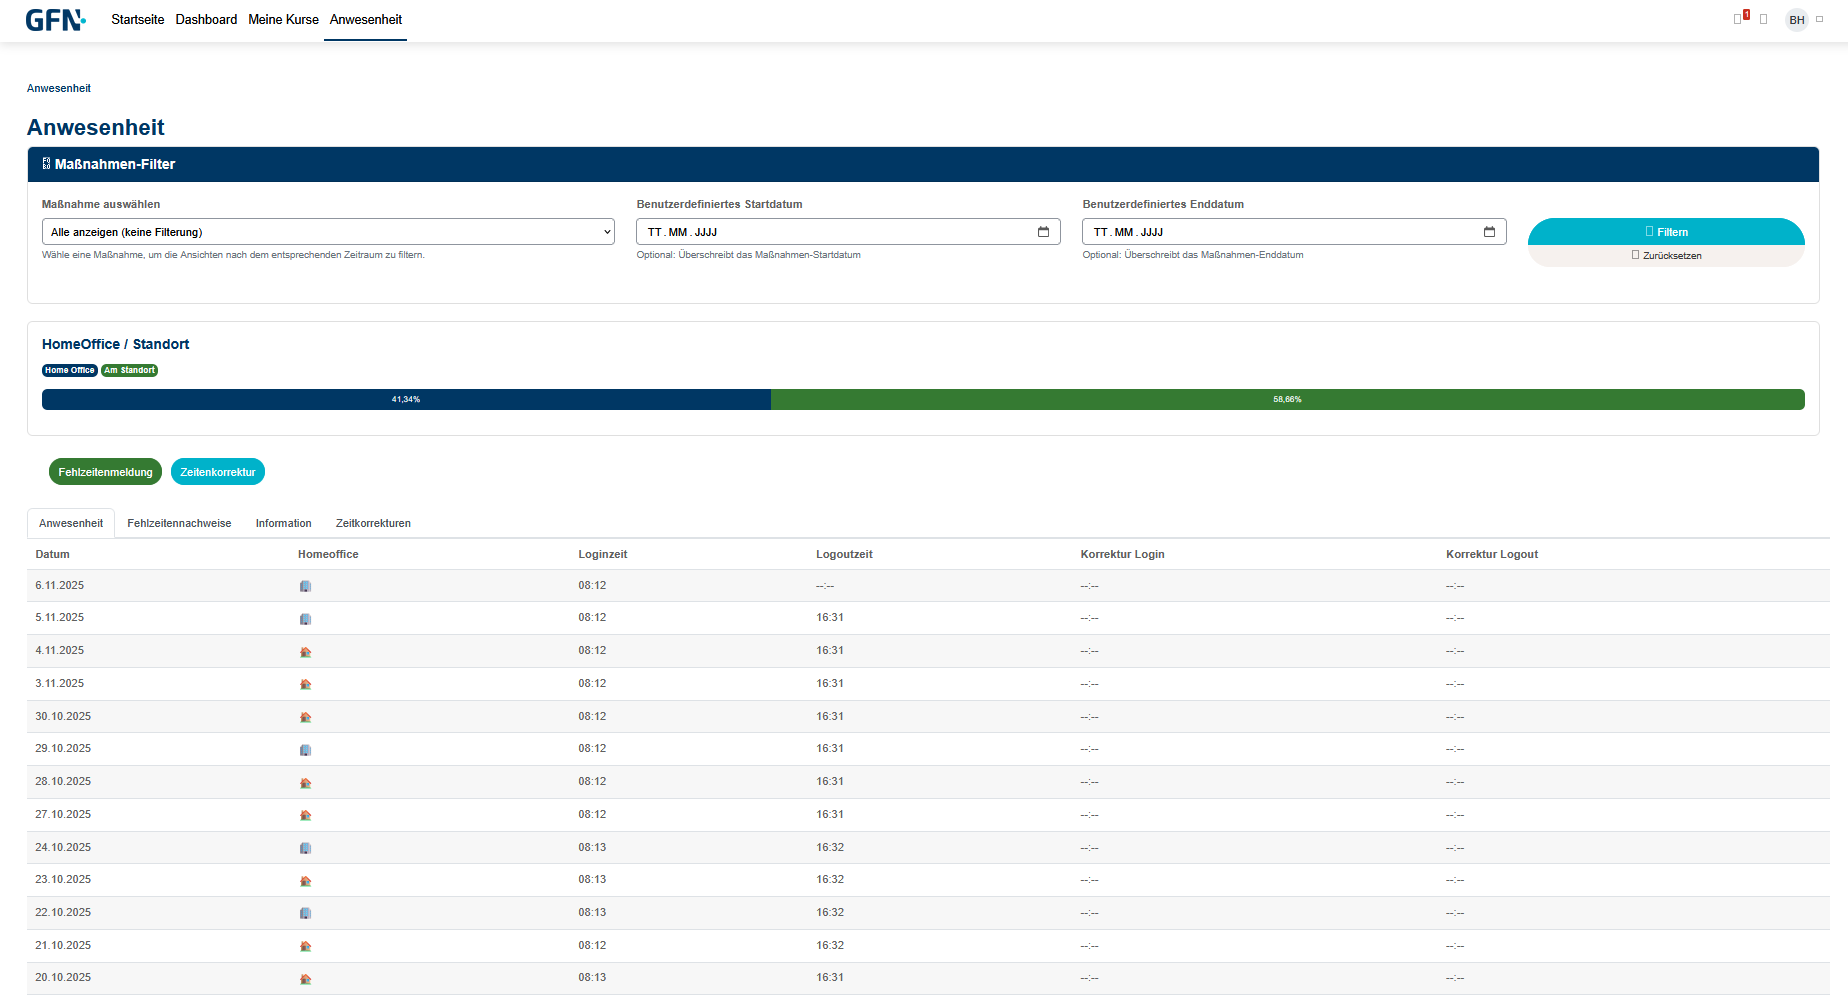Click the Home Office legend badge
Viewport: 1848px width, 1000px height.
click(69, 370)
